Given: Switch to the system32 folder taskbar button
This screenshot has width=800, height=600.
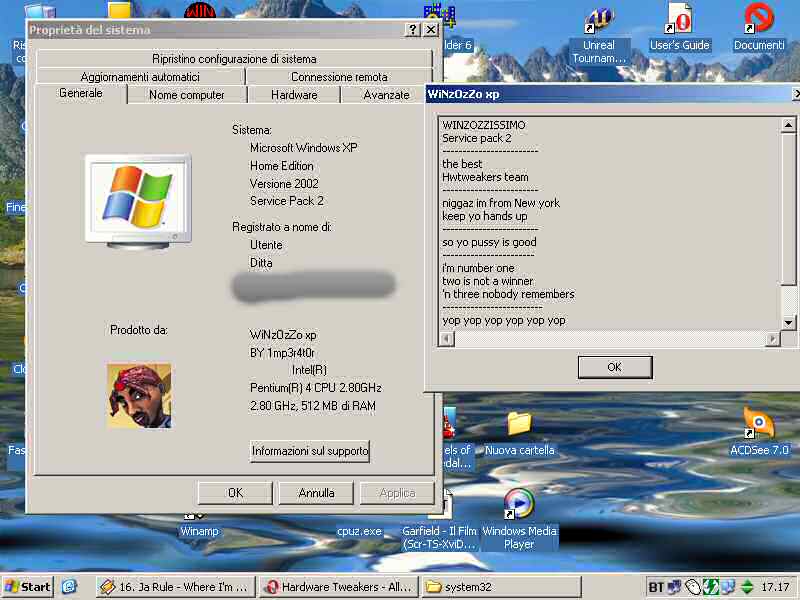Looking at the screenshot, I should [502, 587].
